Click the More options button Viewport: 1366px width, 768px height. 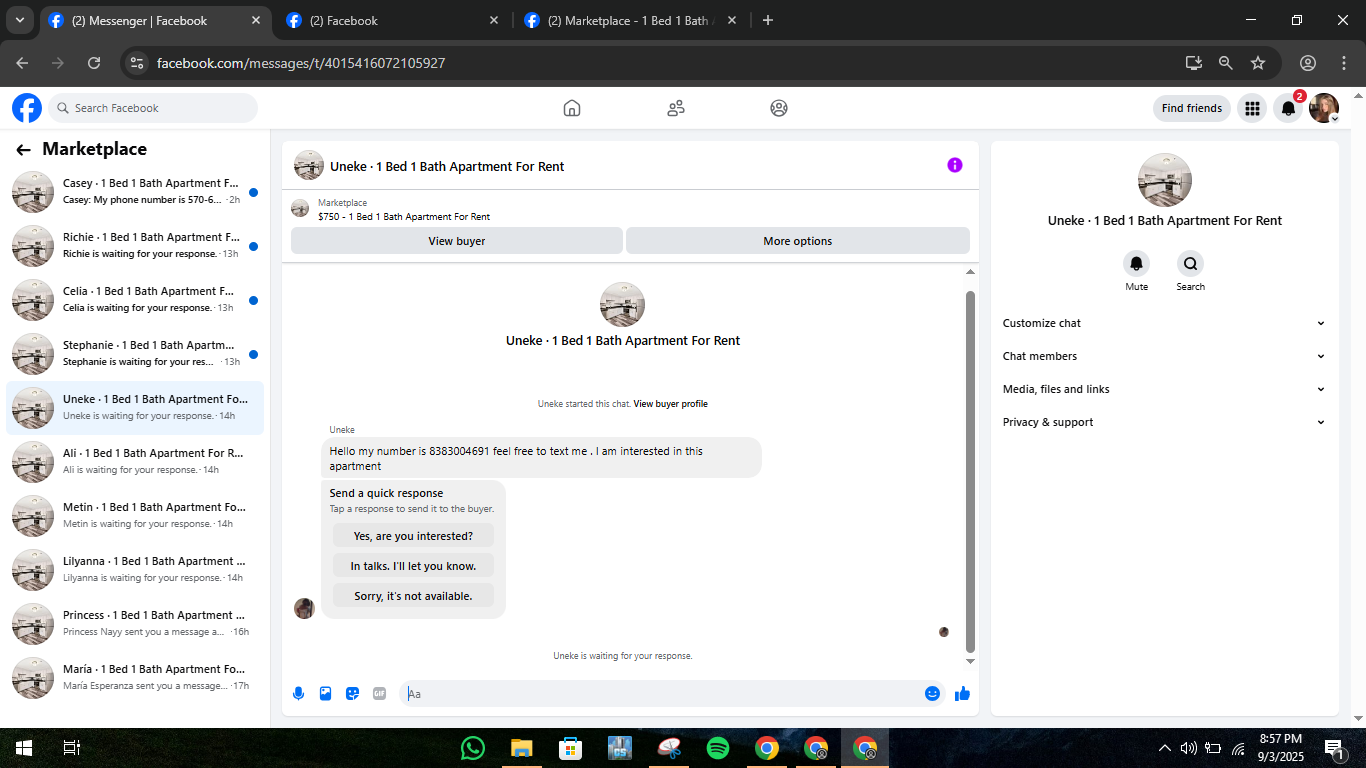tap(798, 241)
